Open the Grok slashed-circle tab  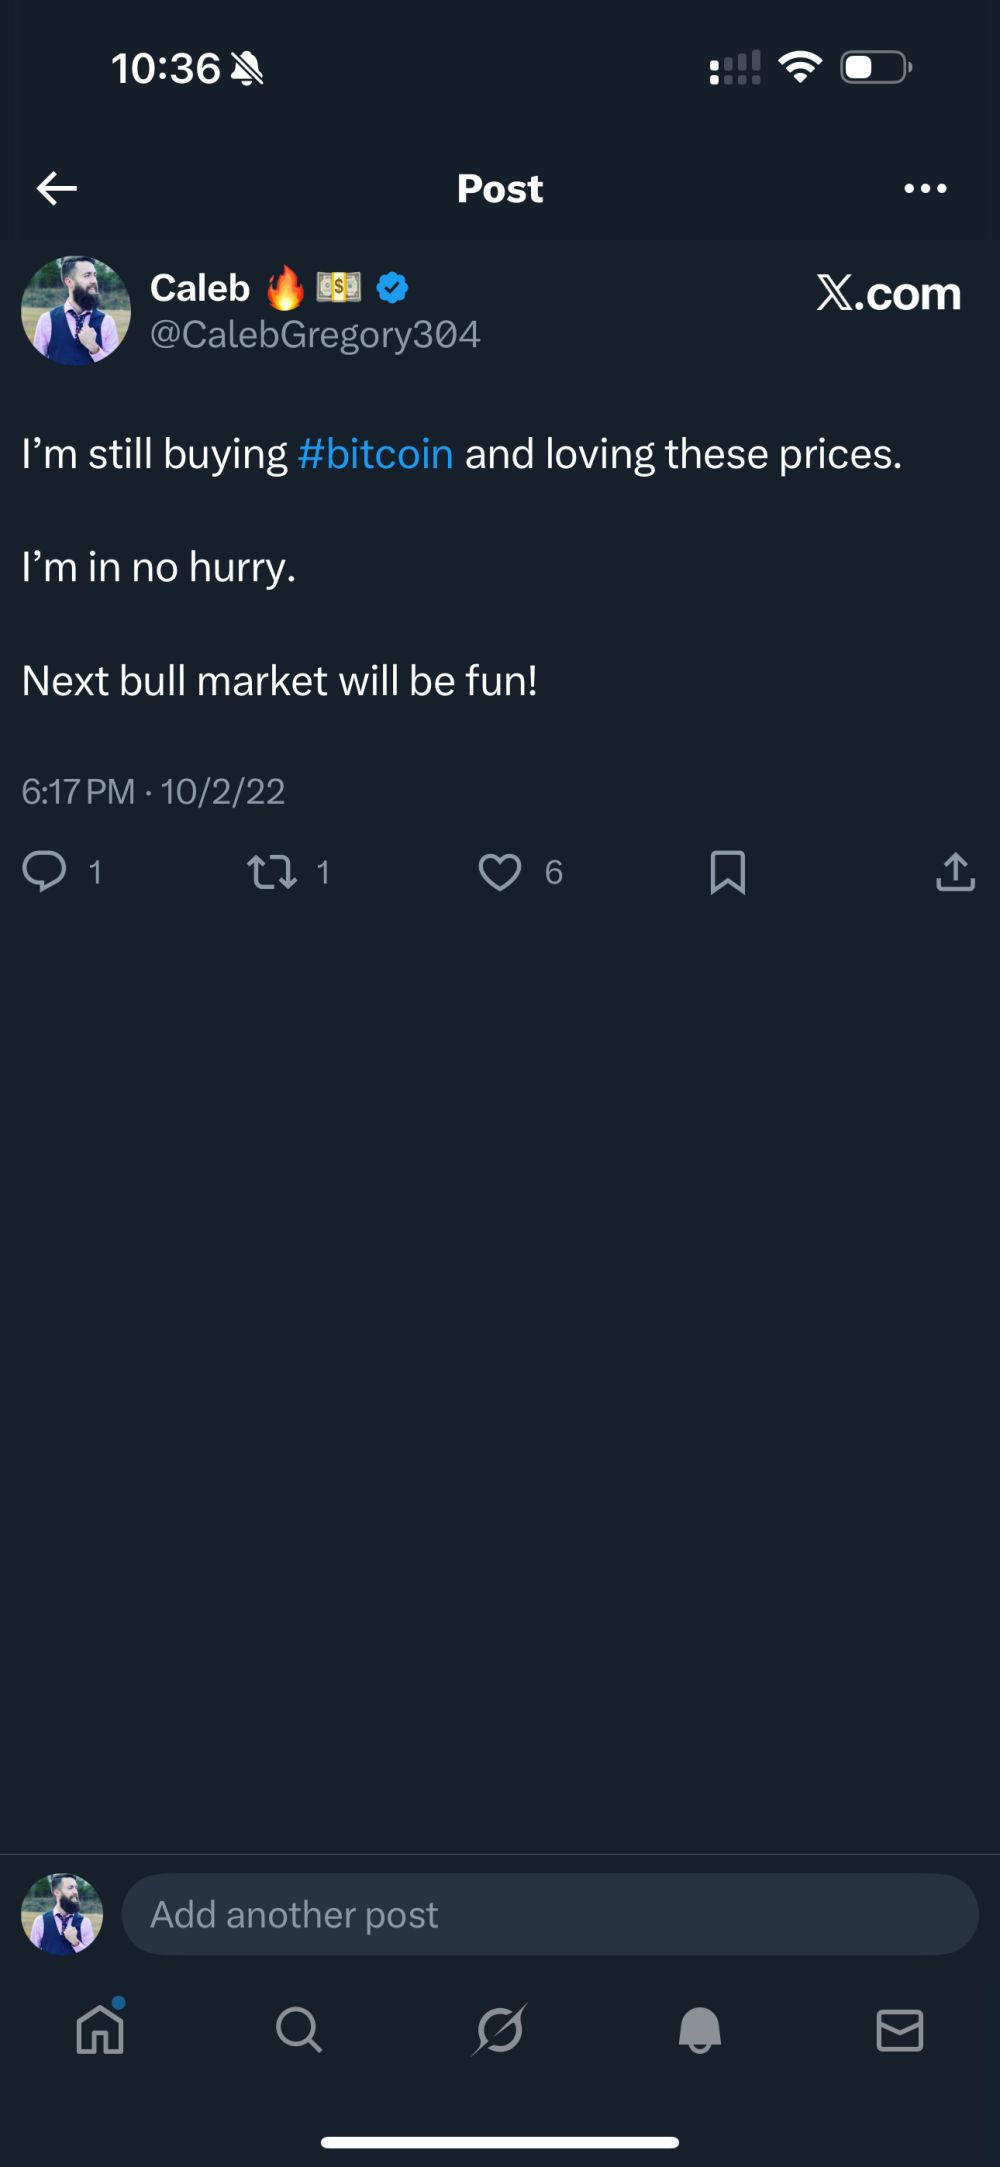point(500,2030)
